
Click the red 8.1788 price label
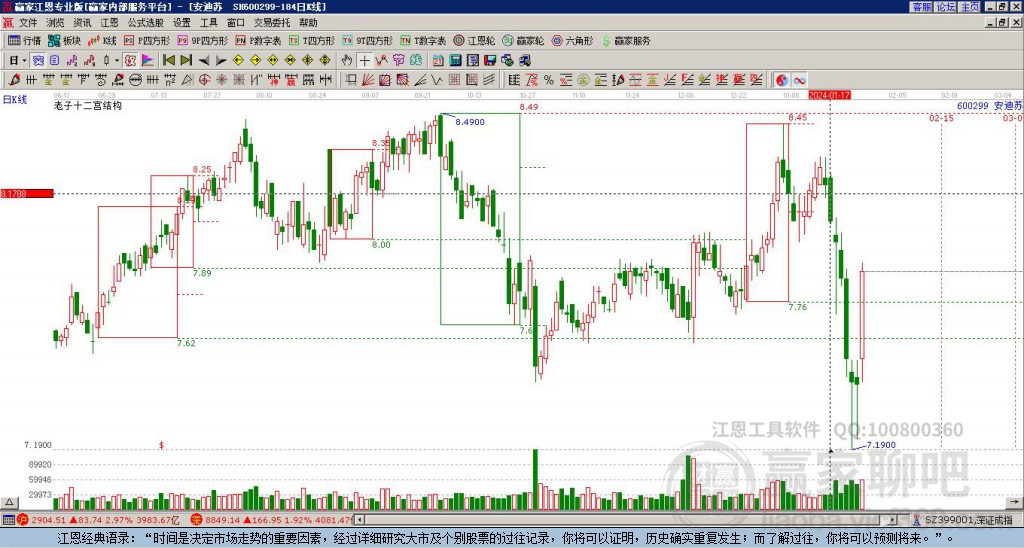tap(26, 193)
